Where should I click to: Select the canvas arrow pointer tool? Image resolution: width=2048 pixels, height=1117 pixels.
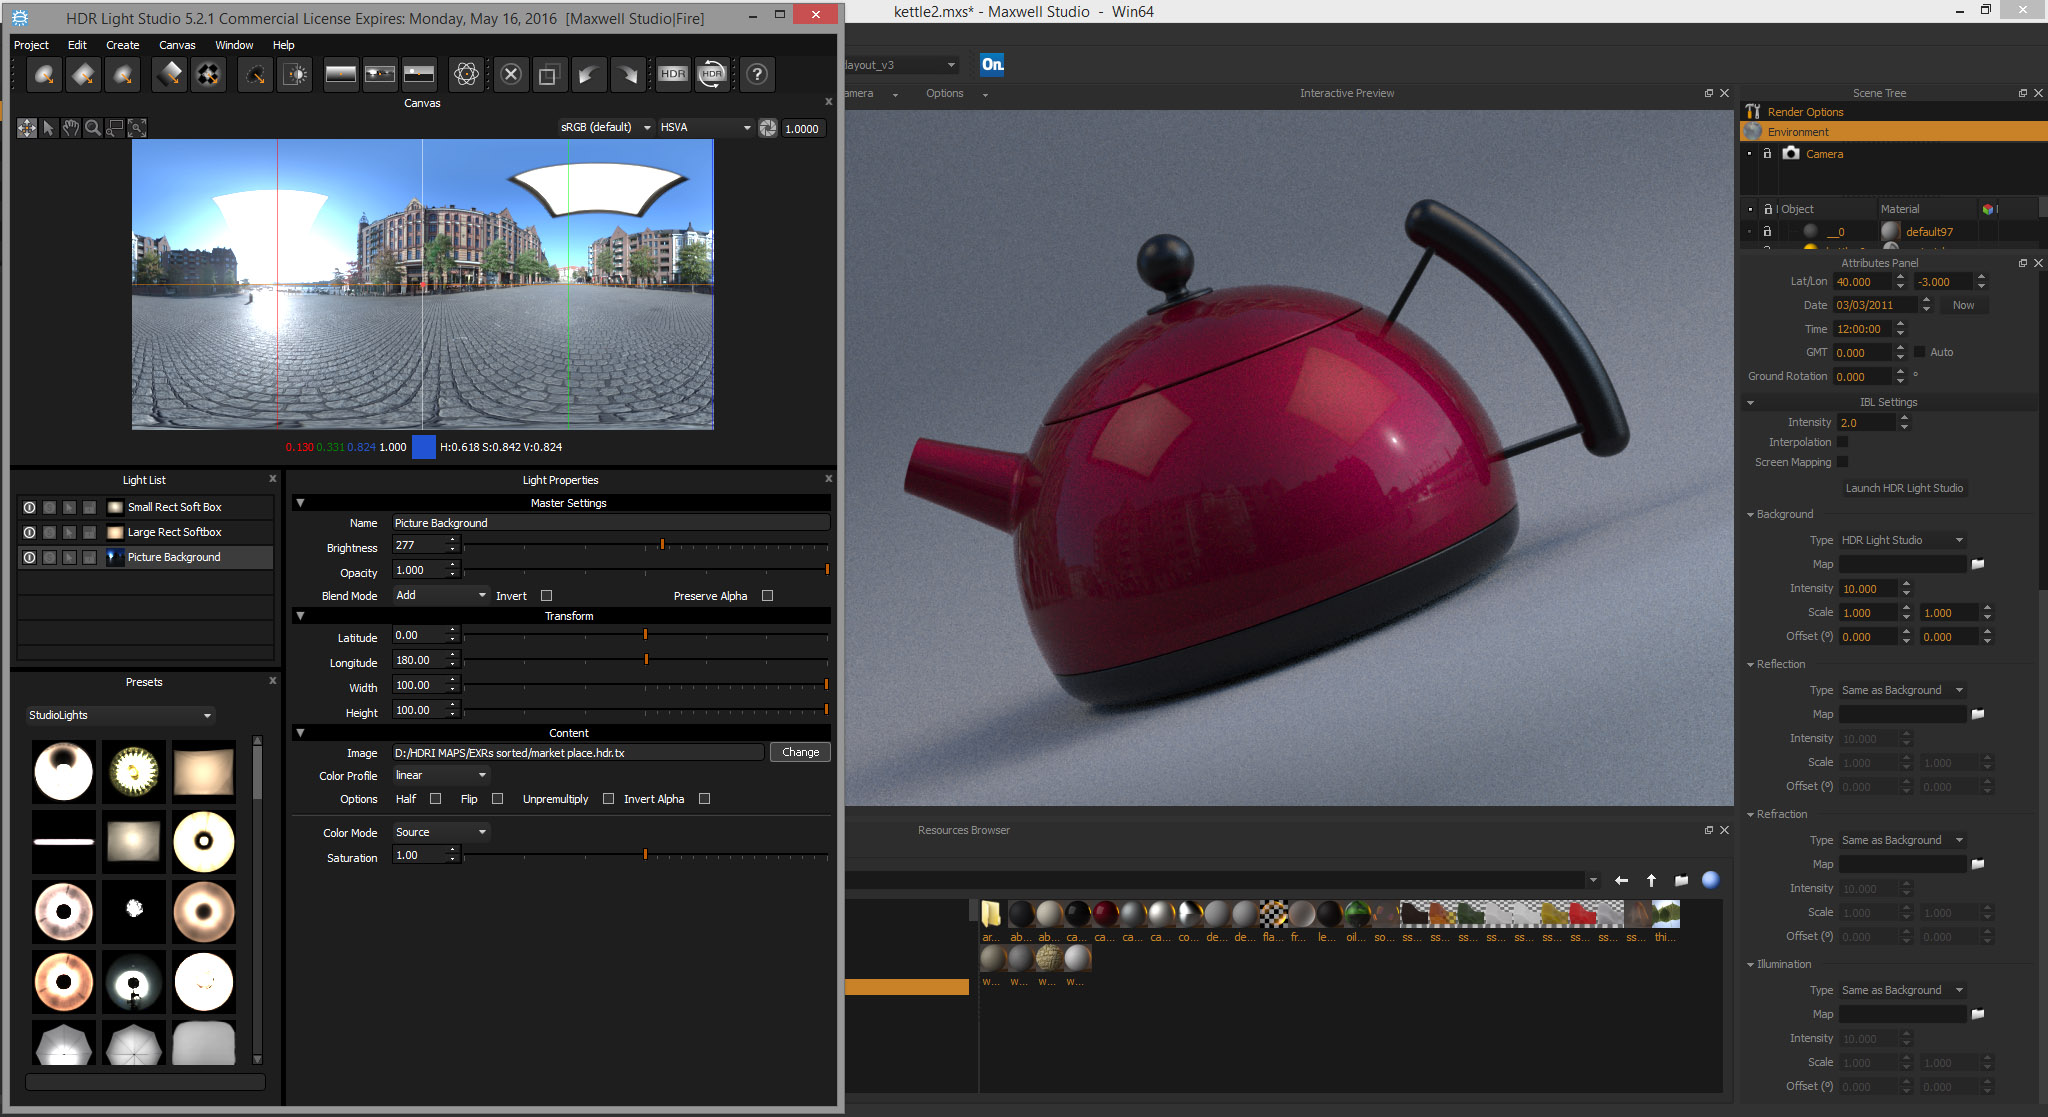point(48,128)
